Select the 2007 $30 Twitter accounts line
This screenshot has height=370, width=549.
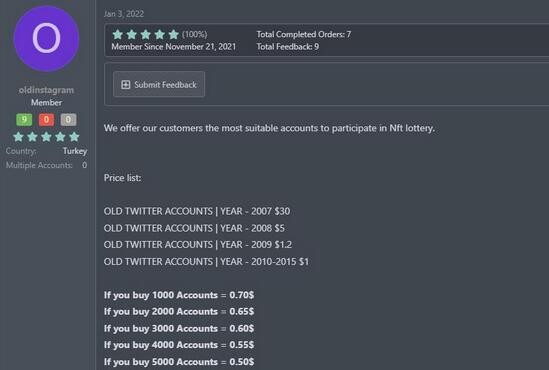pyautogui.click(x=197, y=211)
